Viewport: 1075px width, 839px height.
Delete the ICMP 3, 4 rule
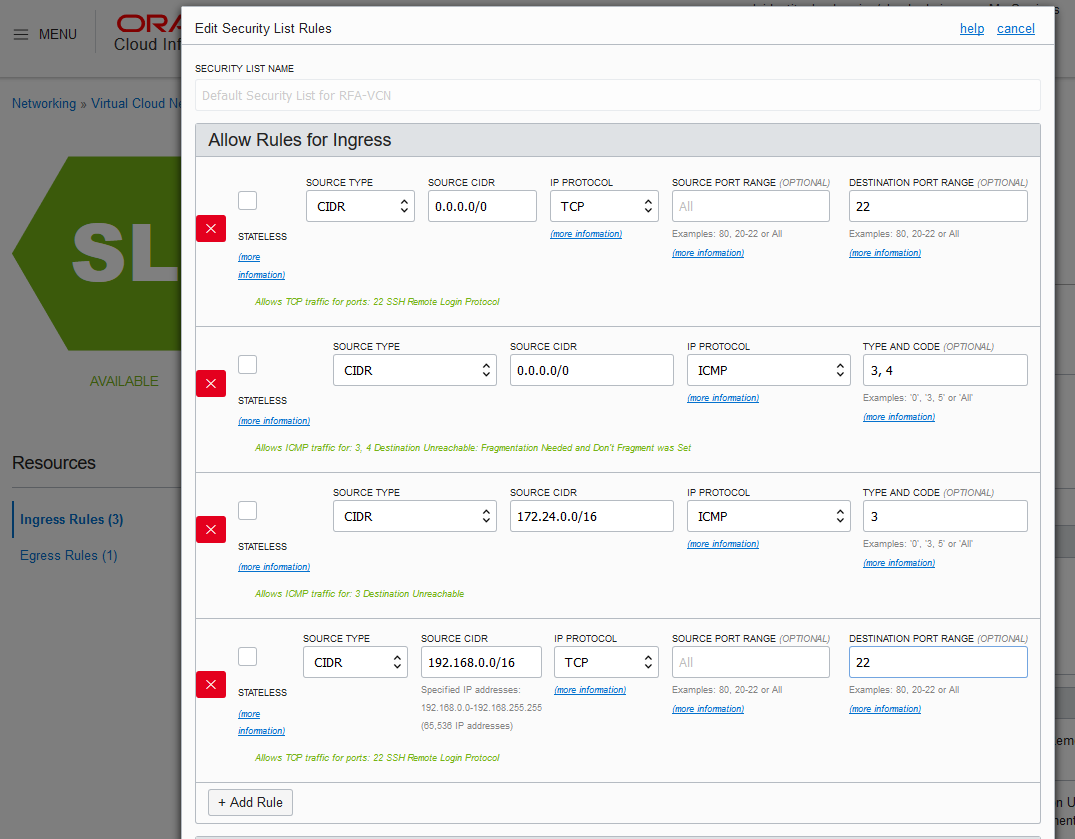210,383
